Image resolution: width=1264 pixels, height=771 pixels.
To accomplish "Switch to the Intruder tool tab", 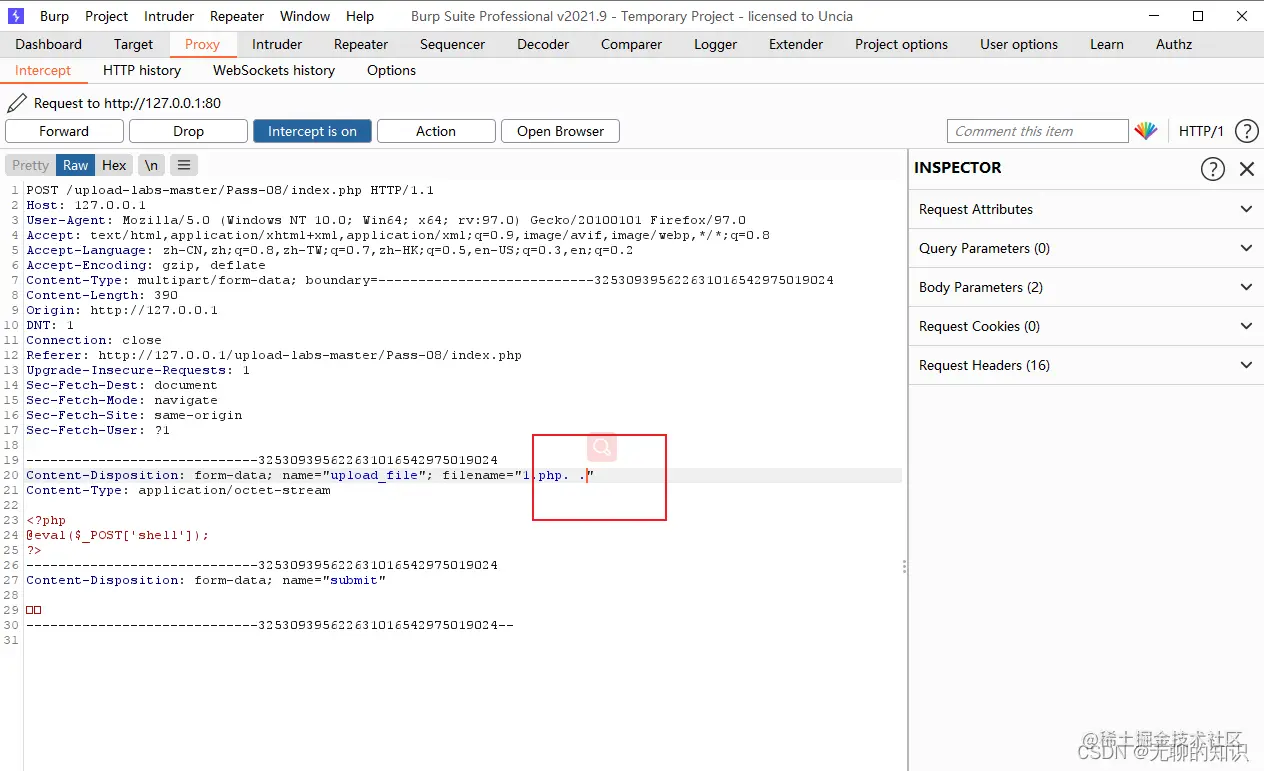I will coord(277,44).
